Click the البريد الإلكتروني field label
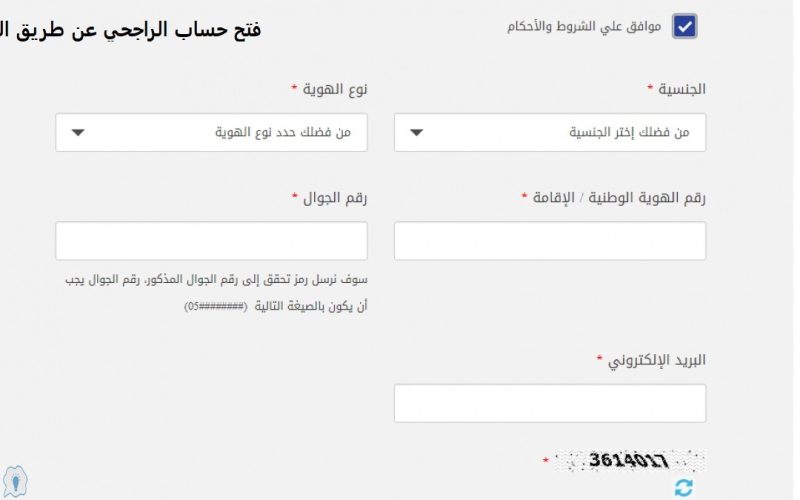This screenshot has height=500, width=800. (x=657, y=361)
